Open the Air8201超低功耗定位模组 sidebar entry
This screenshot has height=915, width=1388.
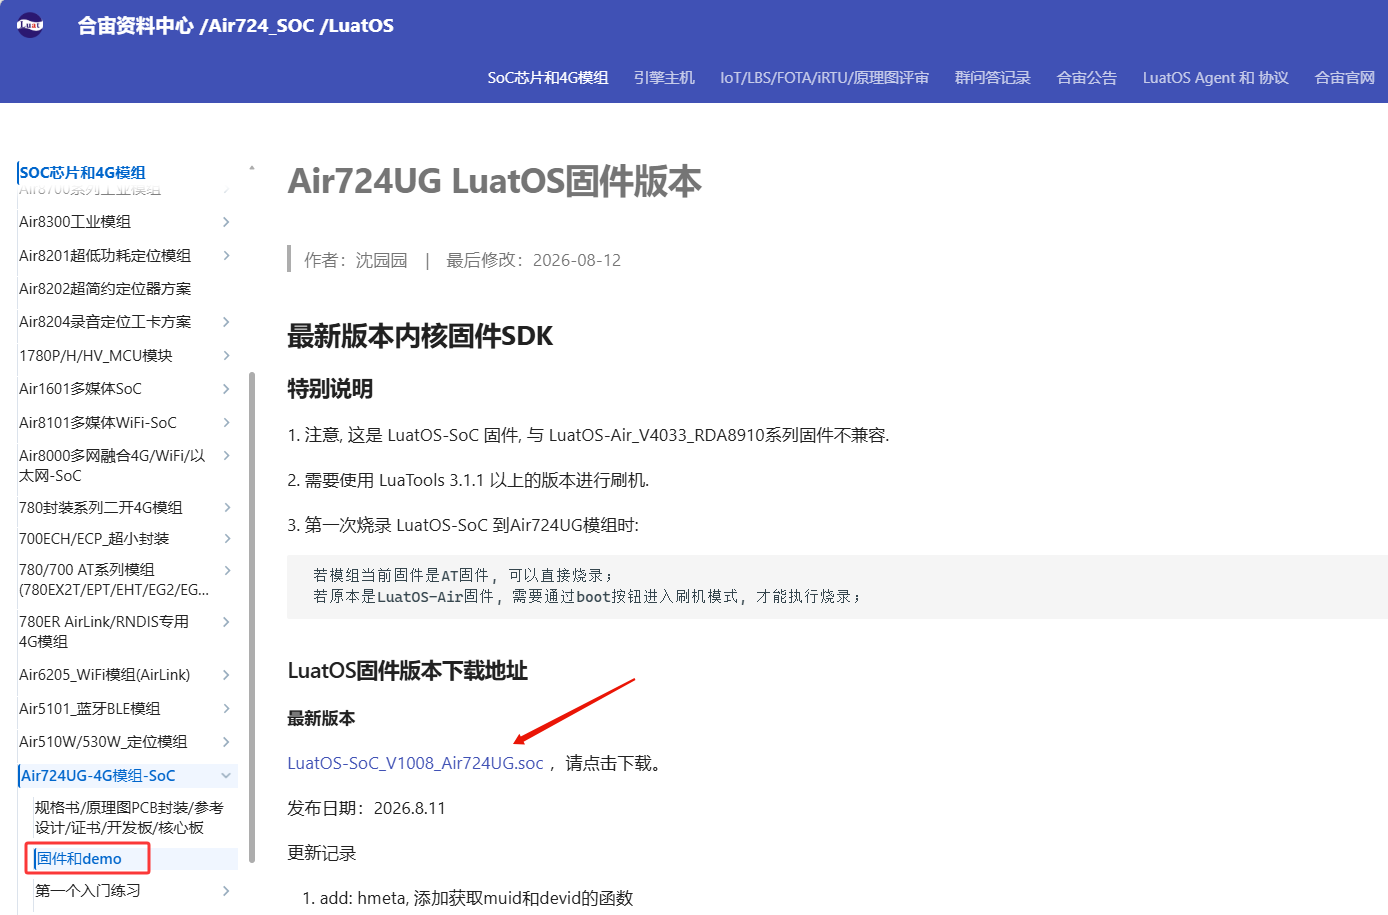tap(105, 256)
